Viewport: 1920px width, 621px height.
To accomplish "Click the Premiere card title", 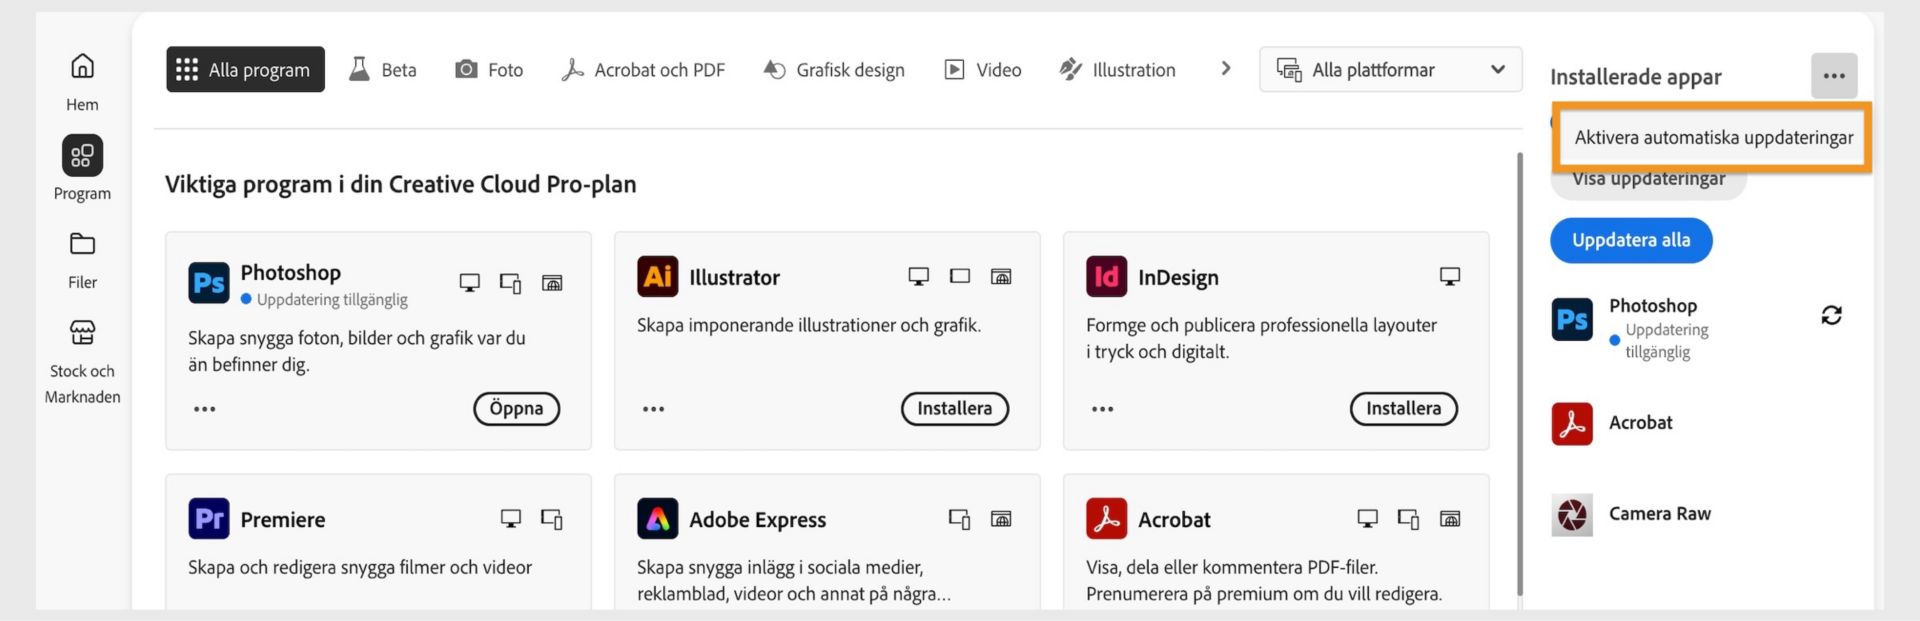I will 282,519.
